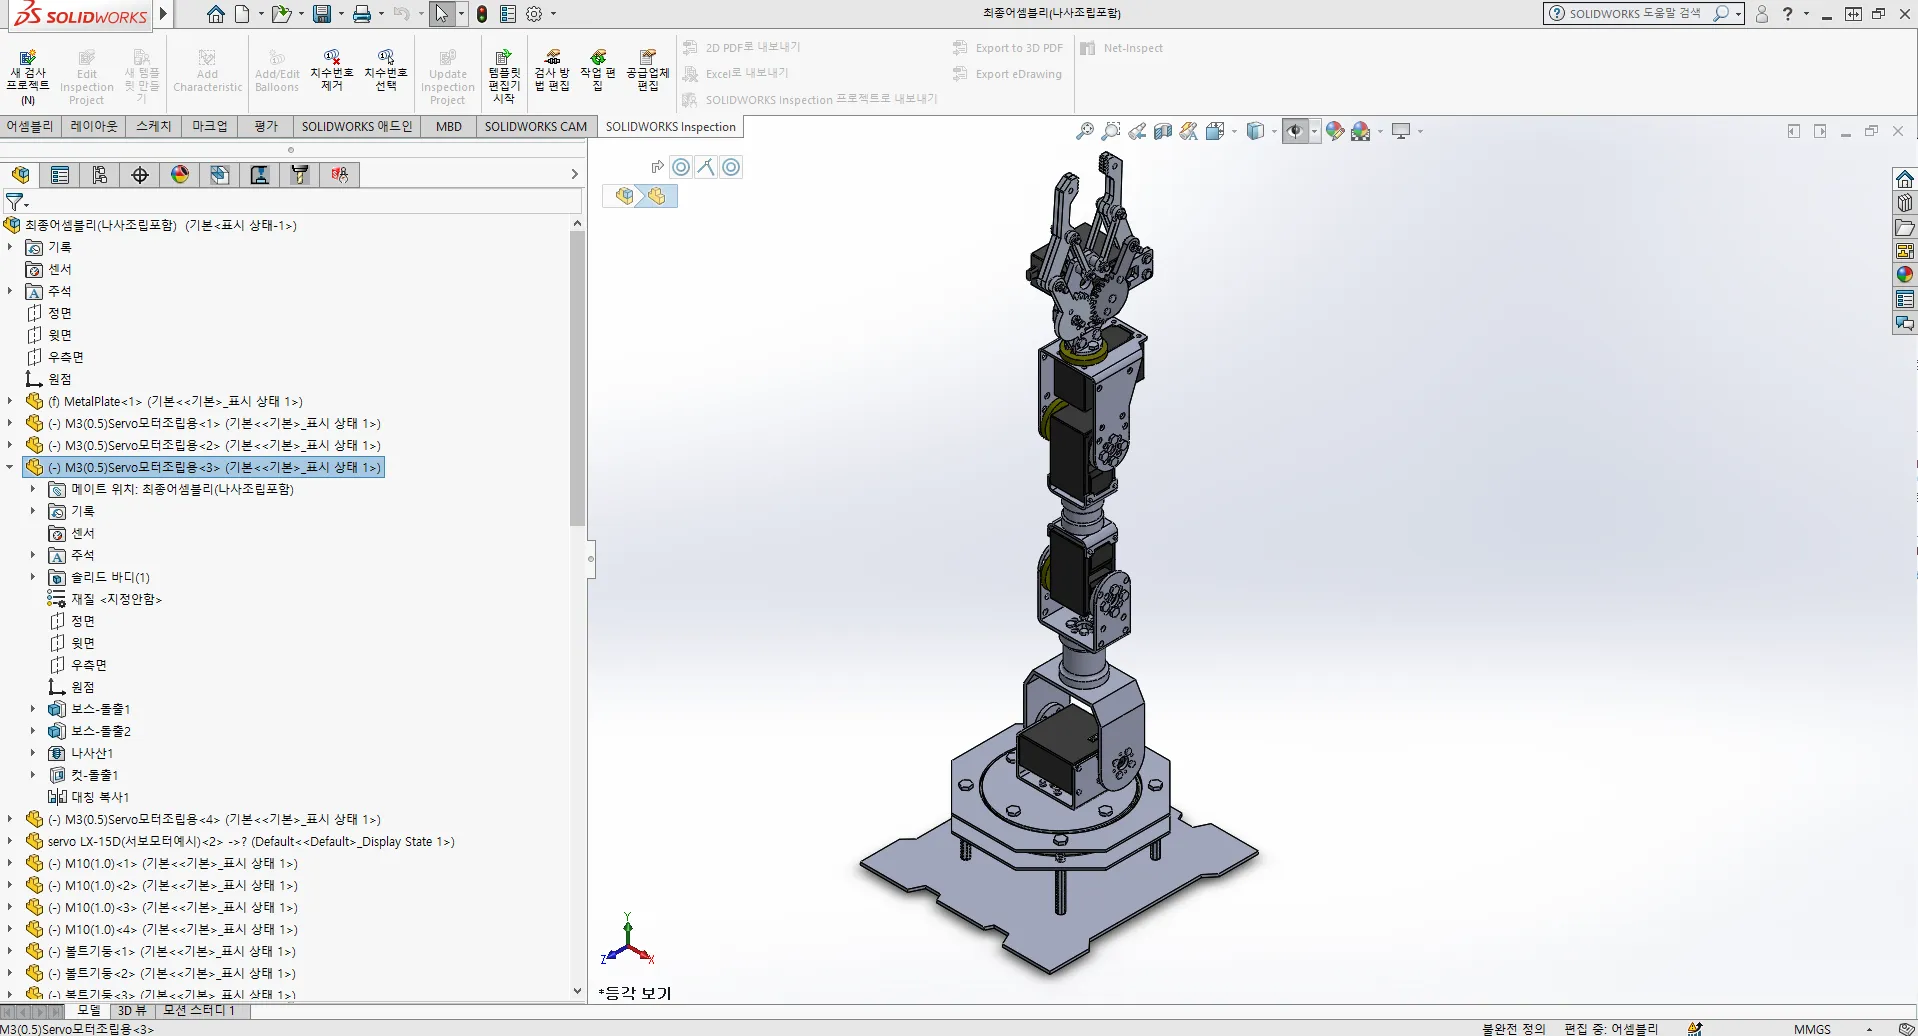Open the FeatureManager design tree tab icon
The image size is (1918, 1036).
tap(21, 175)
